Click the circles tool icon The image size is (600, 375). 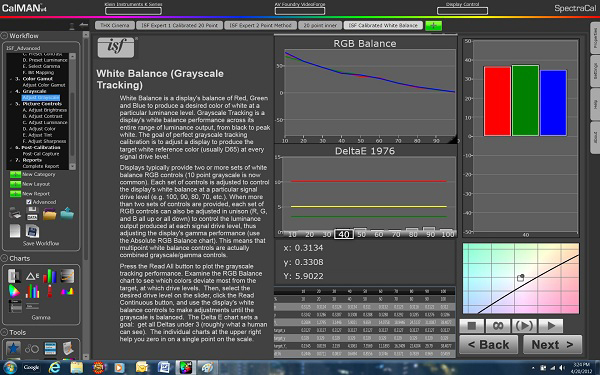pyautogui.click(x=31, y=349)
